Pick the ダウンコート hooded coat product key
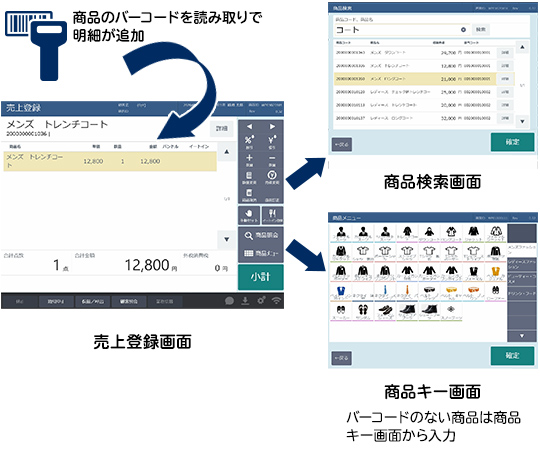540x450 pixels. point(429,234)
